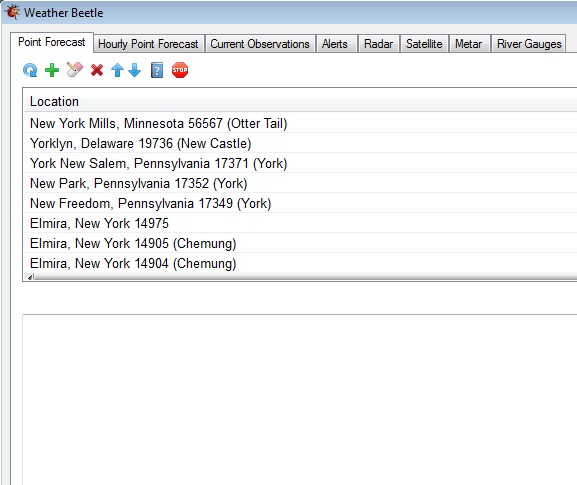Viewport: 577px width, 485px height.
Task: Click the red STOP icon
Action: 180,70
